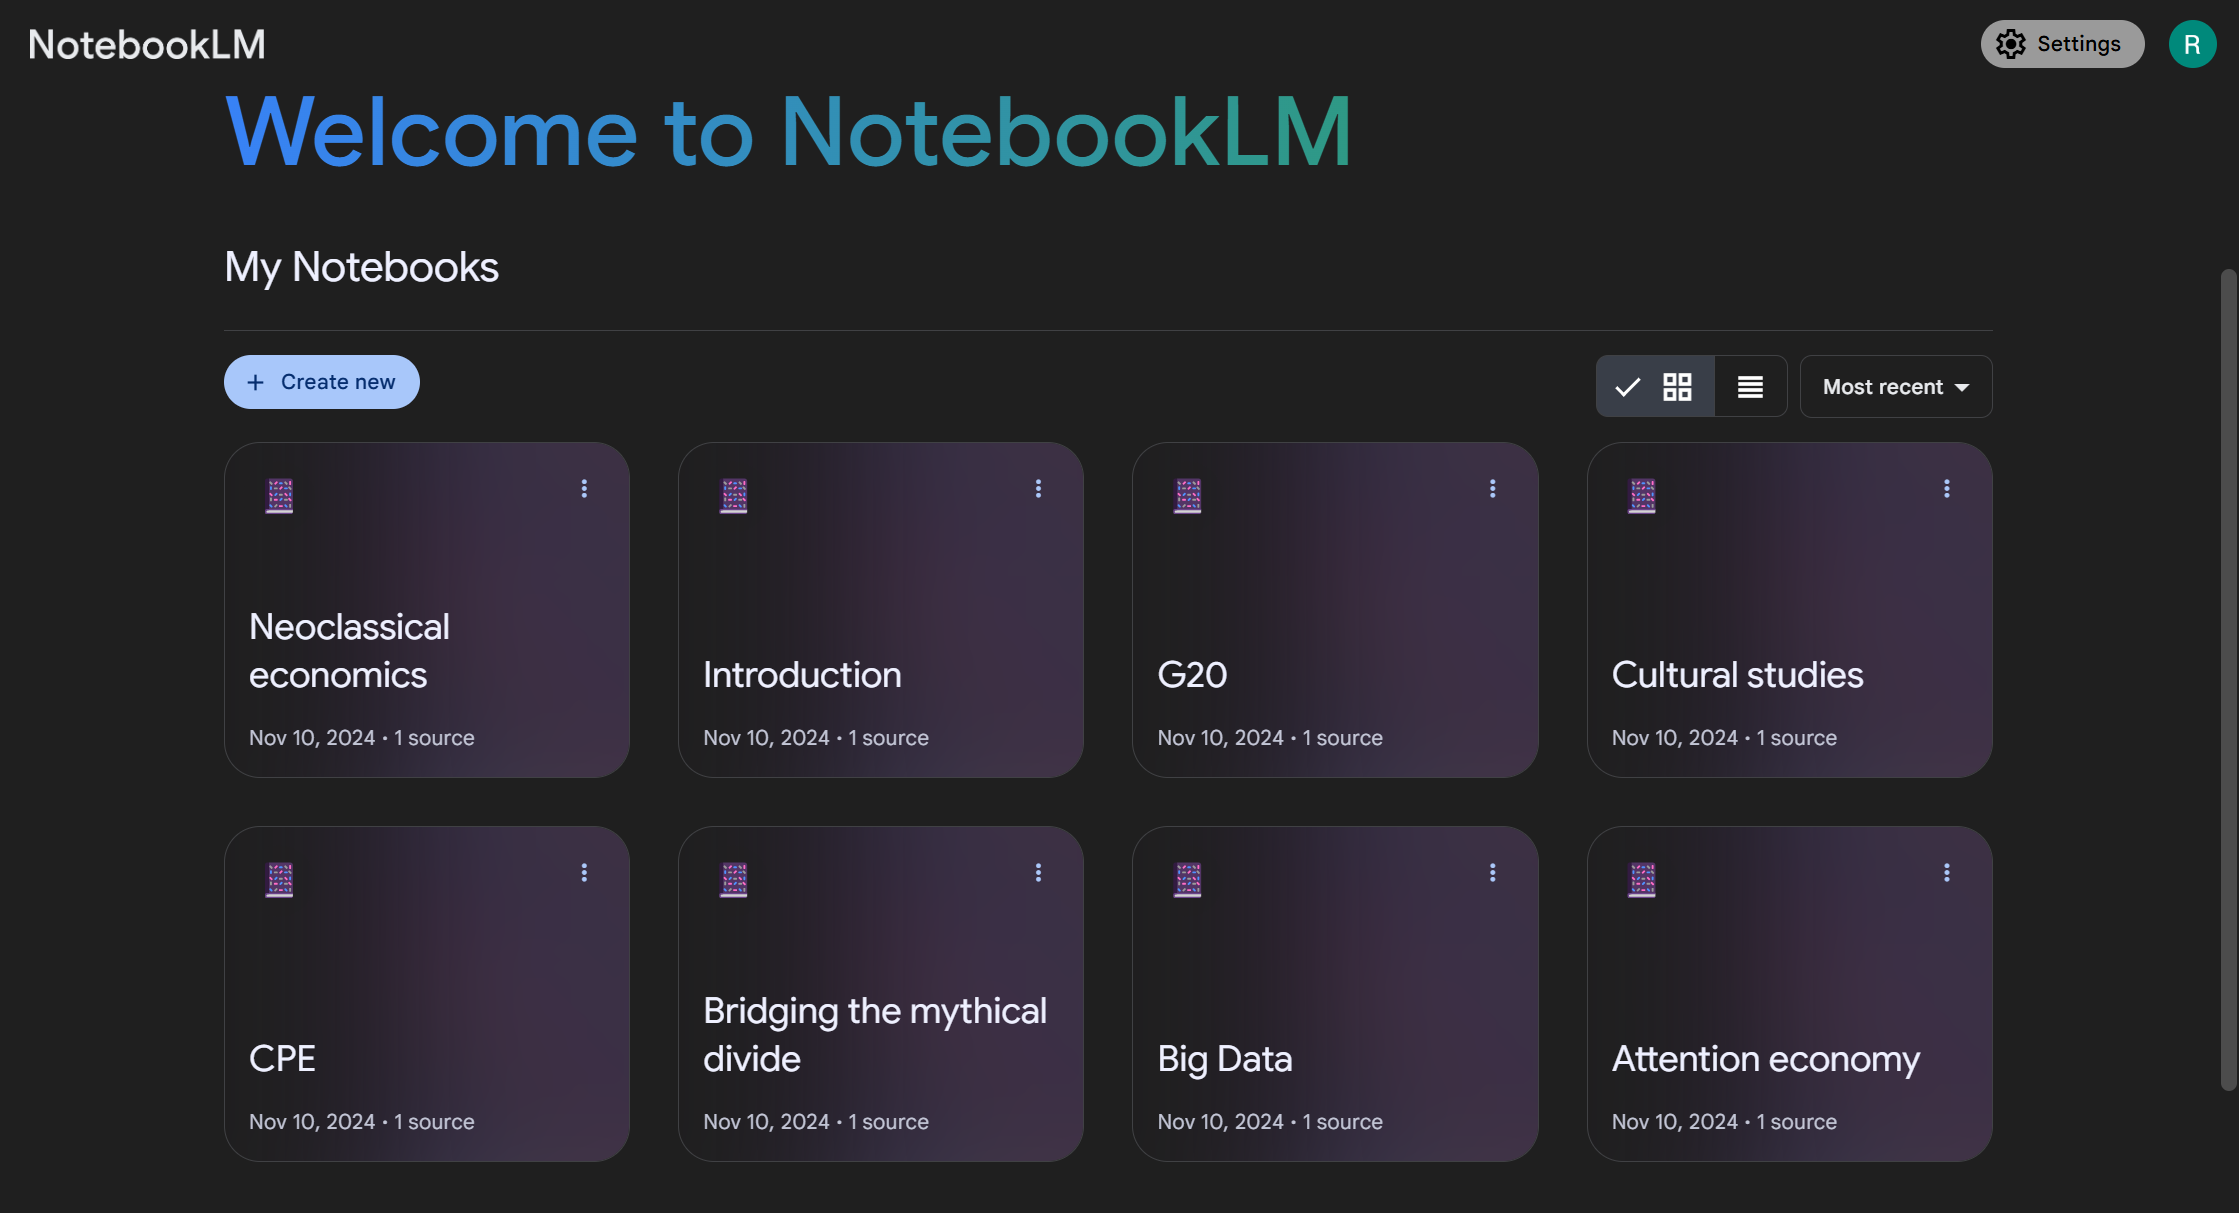Open the G20 card's three-dot menu
The image size is (2239, 1213).
(1492, 489)
